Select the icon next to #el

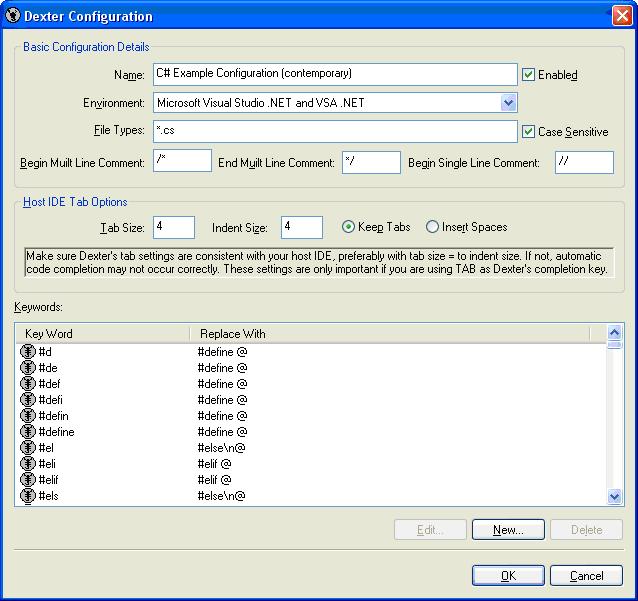(x=28, y=448)
